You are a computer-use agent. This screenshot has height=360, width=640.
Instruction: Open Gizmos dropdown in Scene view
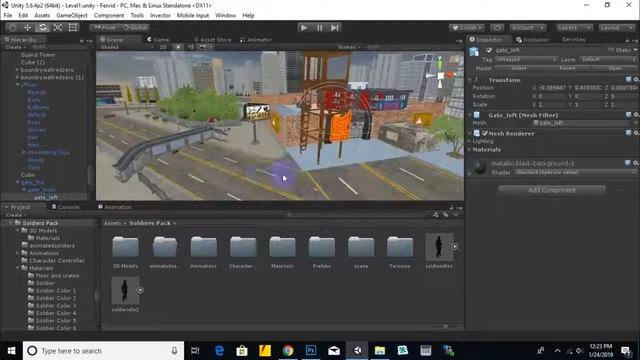349,47
